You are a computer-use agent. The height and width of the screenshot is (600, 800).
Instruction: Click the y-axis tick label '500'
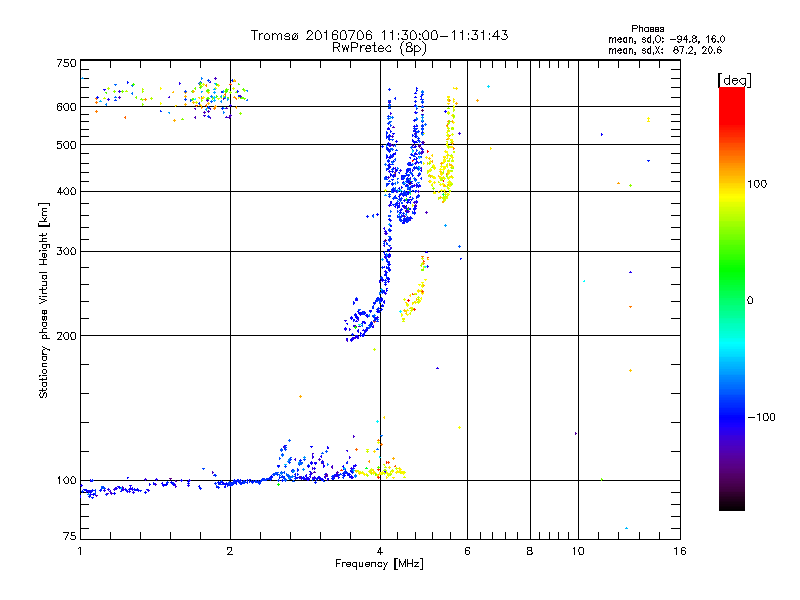[66, 145]
